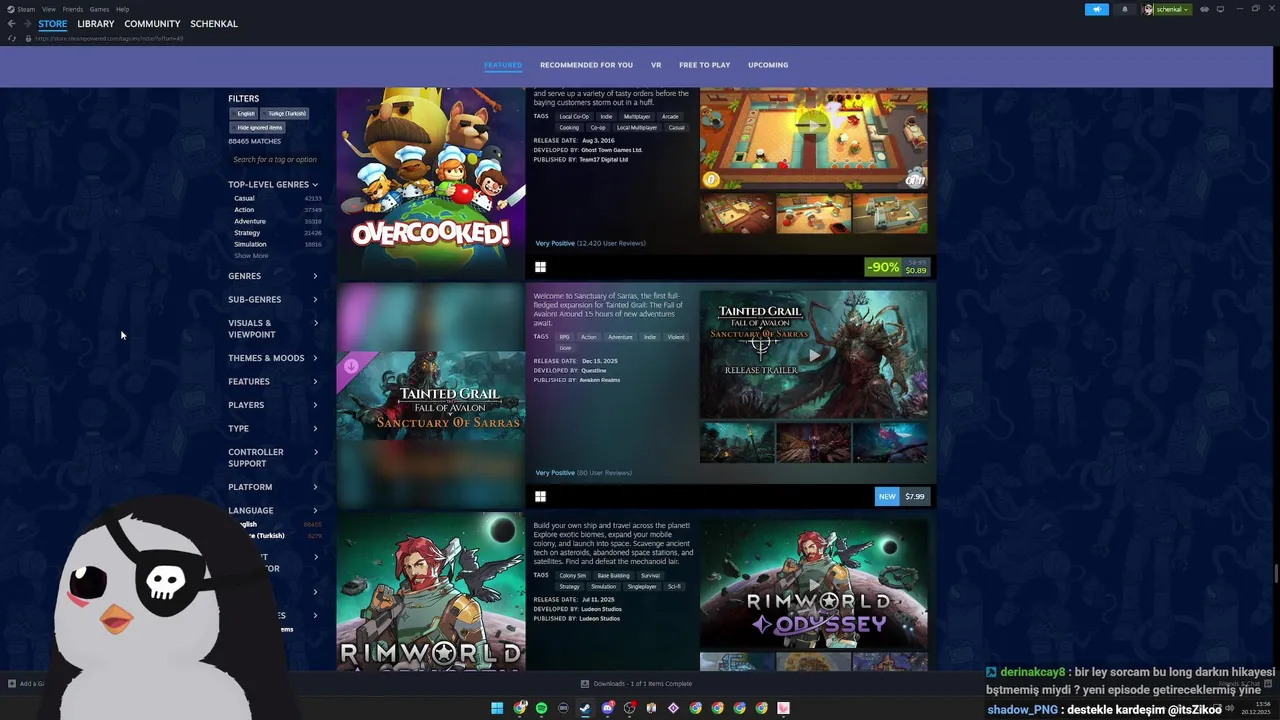Click the forward navigation arrow
Image resolution: width=1280 pixels, height=720 pixels.
(x=27, y=23)
